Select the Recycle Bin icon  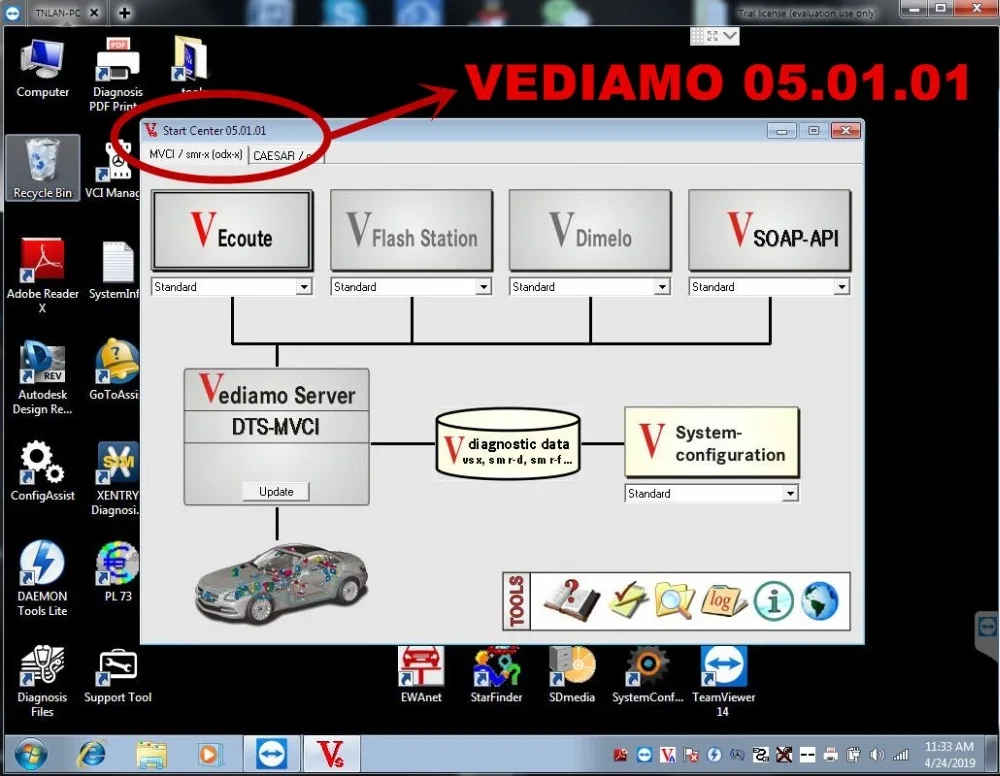pos(43,168)
